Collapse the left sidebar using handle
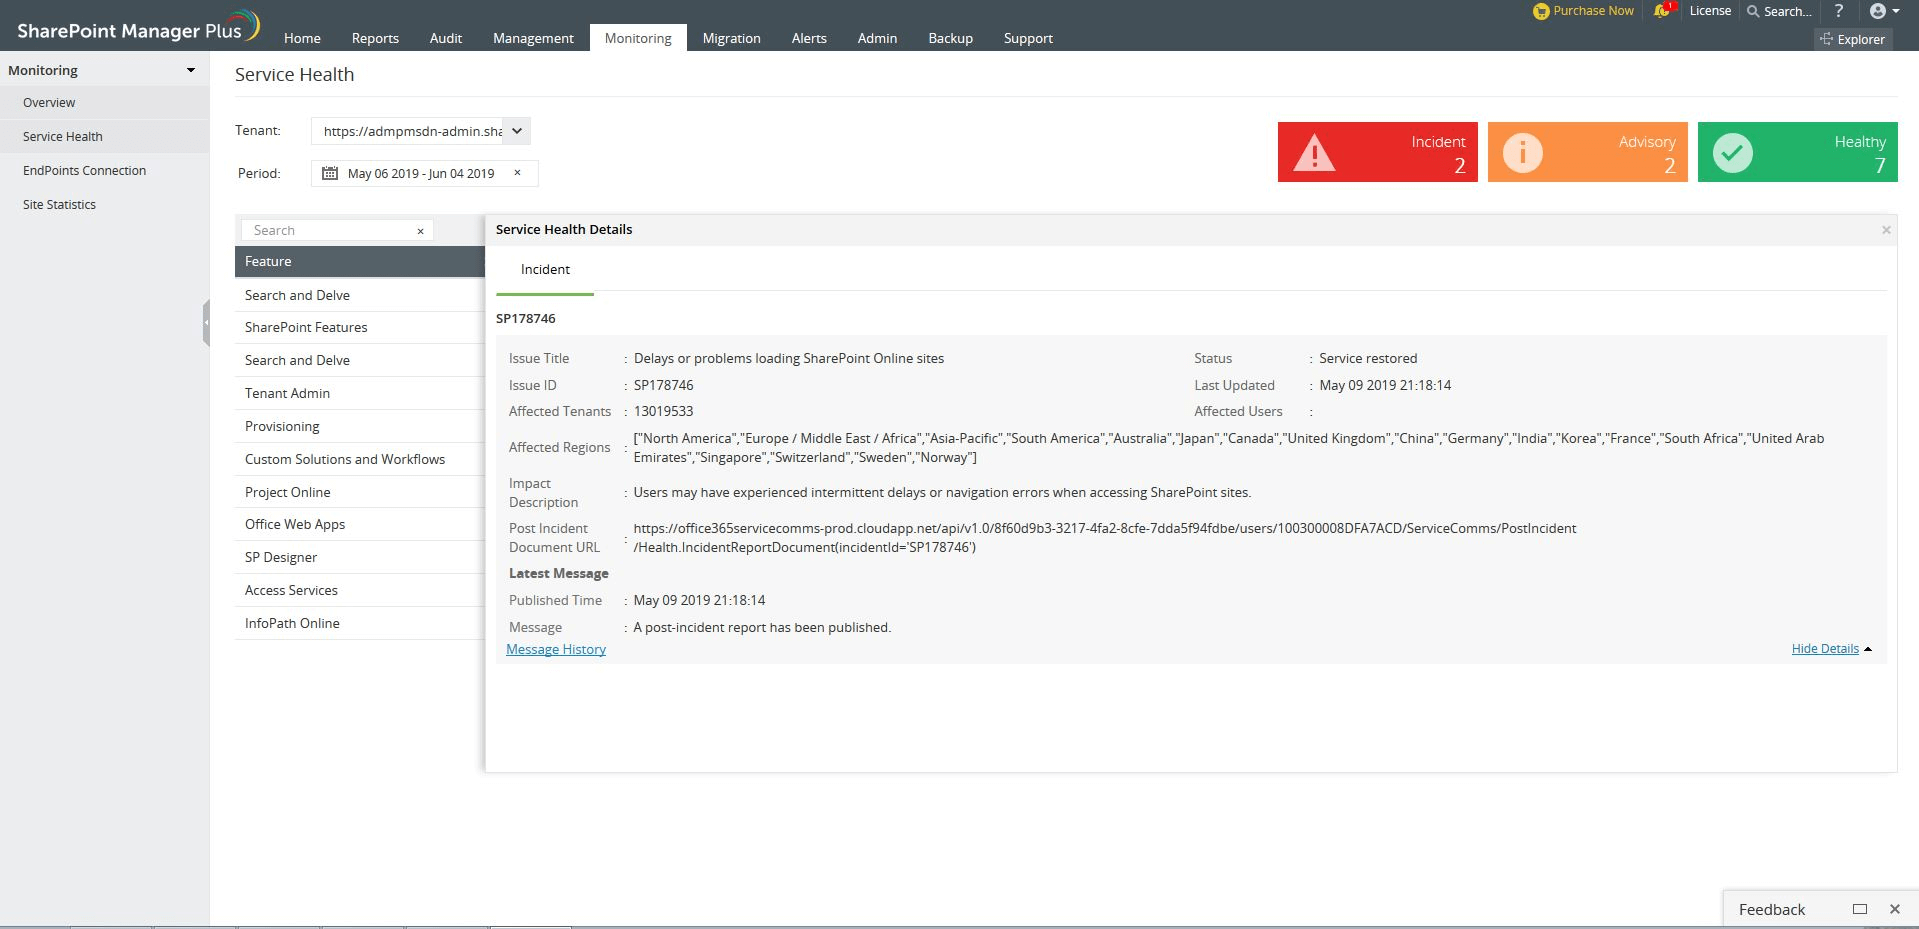Image resolution: width=1919 pixels, height=929 pixels. click(206, 322)
